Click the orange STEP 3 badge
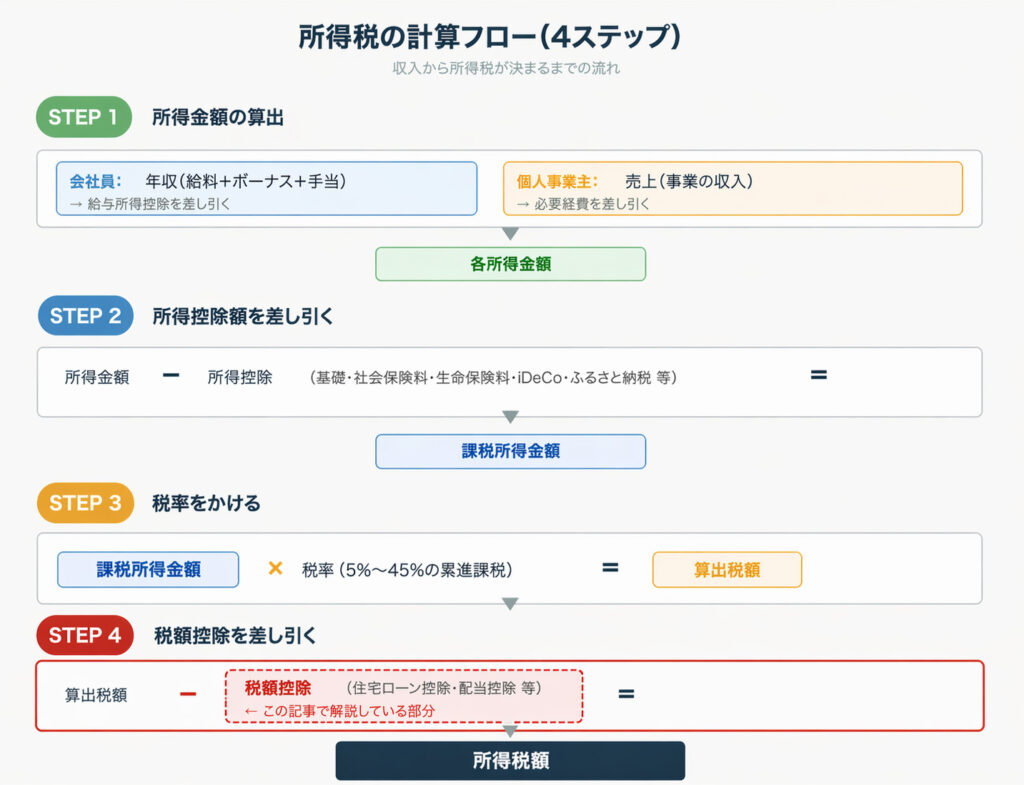Viewport: 1024px width, 785px height. click(x=85, y=503)
